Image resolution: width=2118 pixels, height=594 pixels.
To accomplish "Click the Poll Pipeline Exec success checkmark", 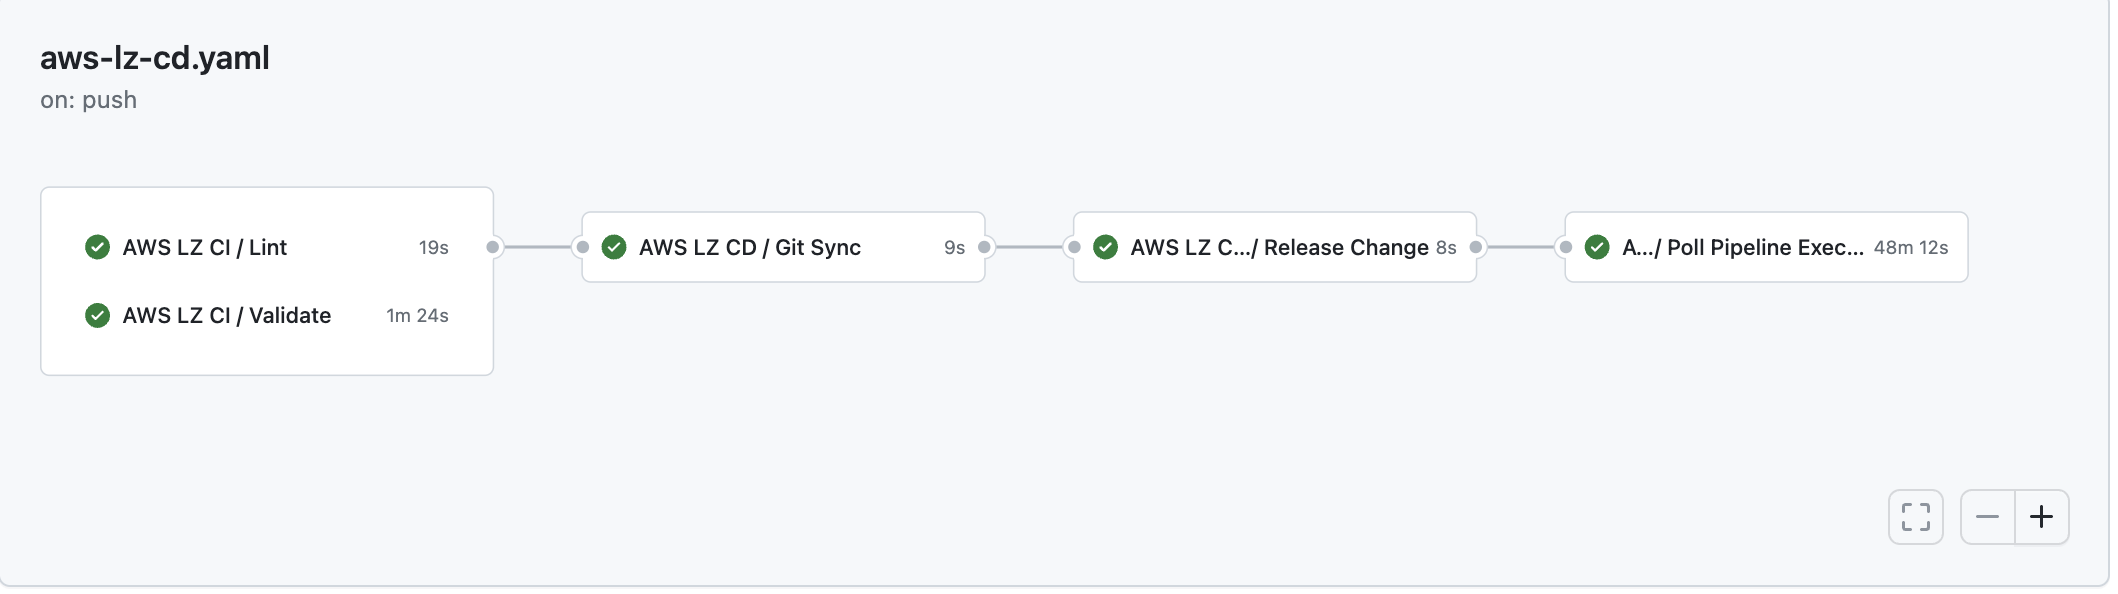I will coord(1597,247).
